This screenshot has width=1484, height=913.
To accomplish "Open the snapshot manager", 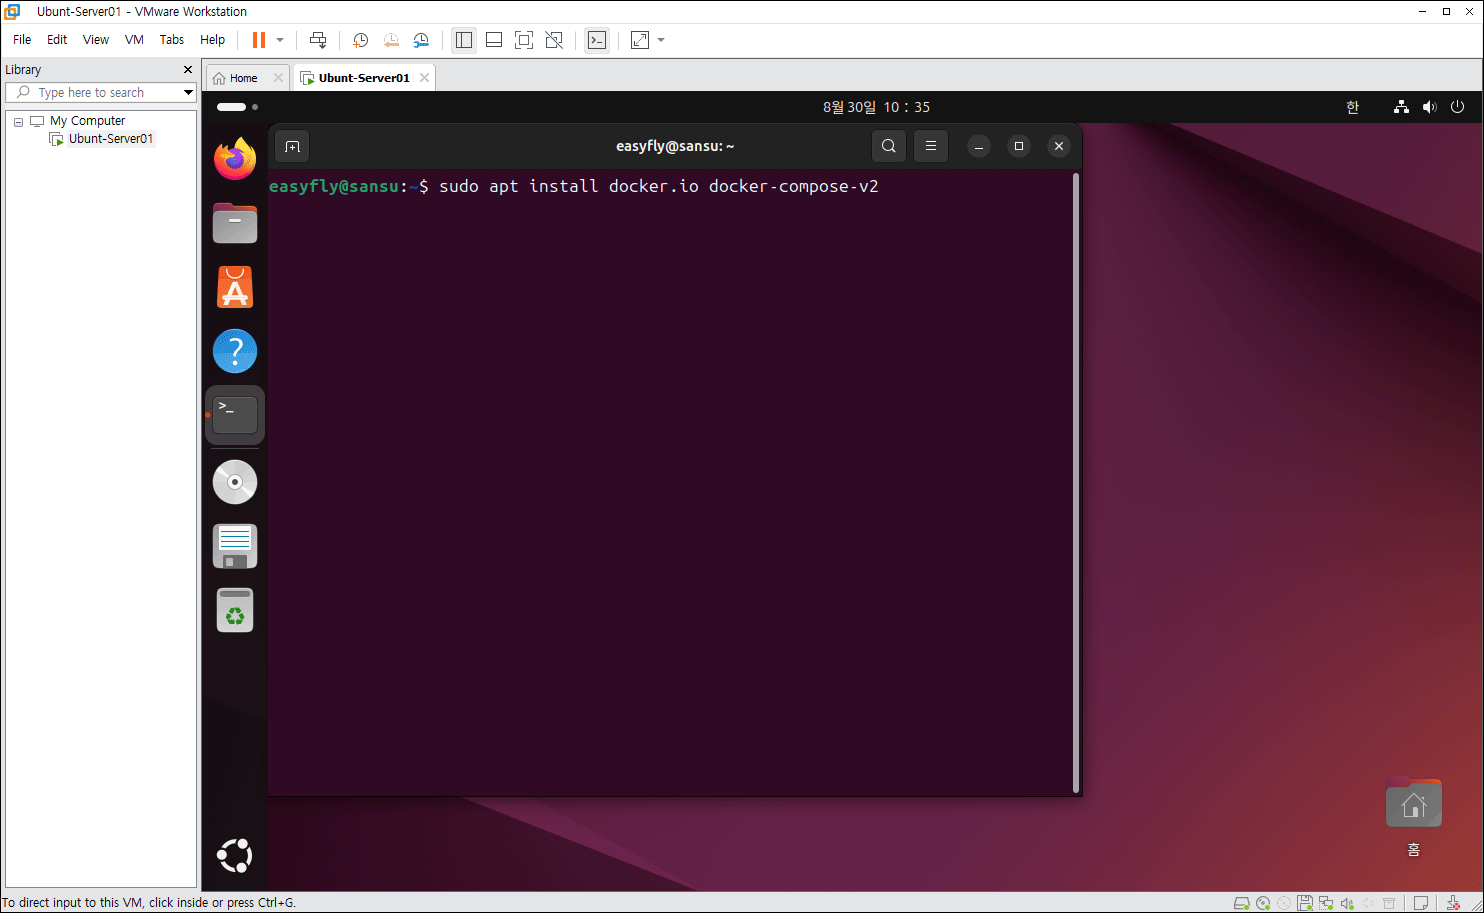I will tap(421, 40).
